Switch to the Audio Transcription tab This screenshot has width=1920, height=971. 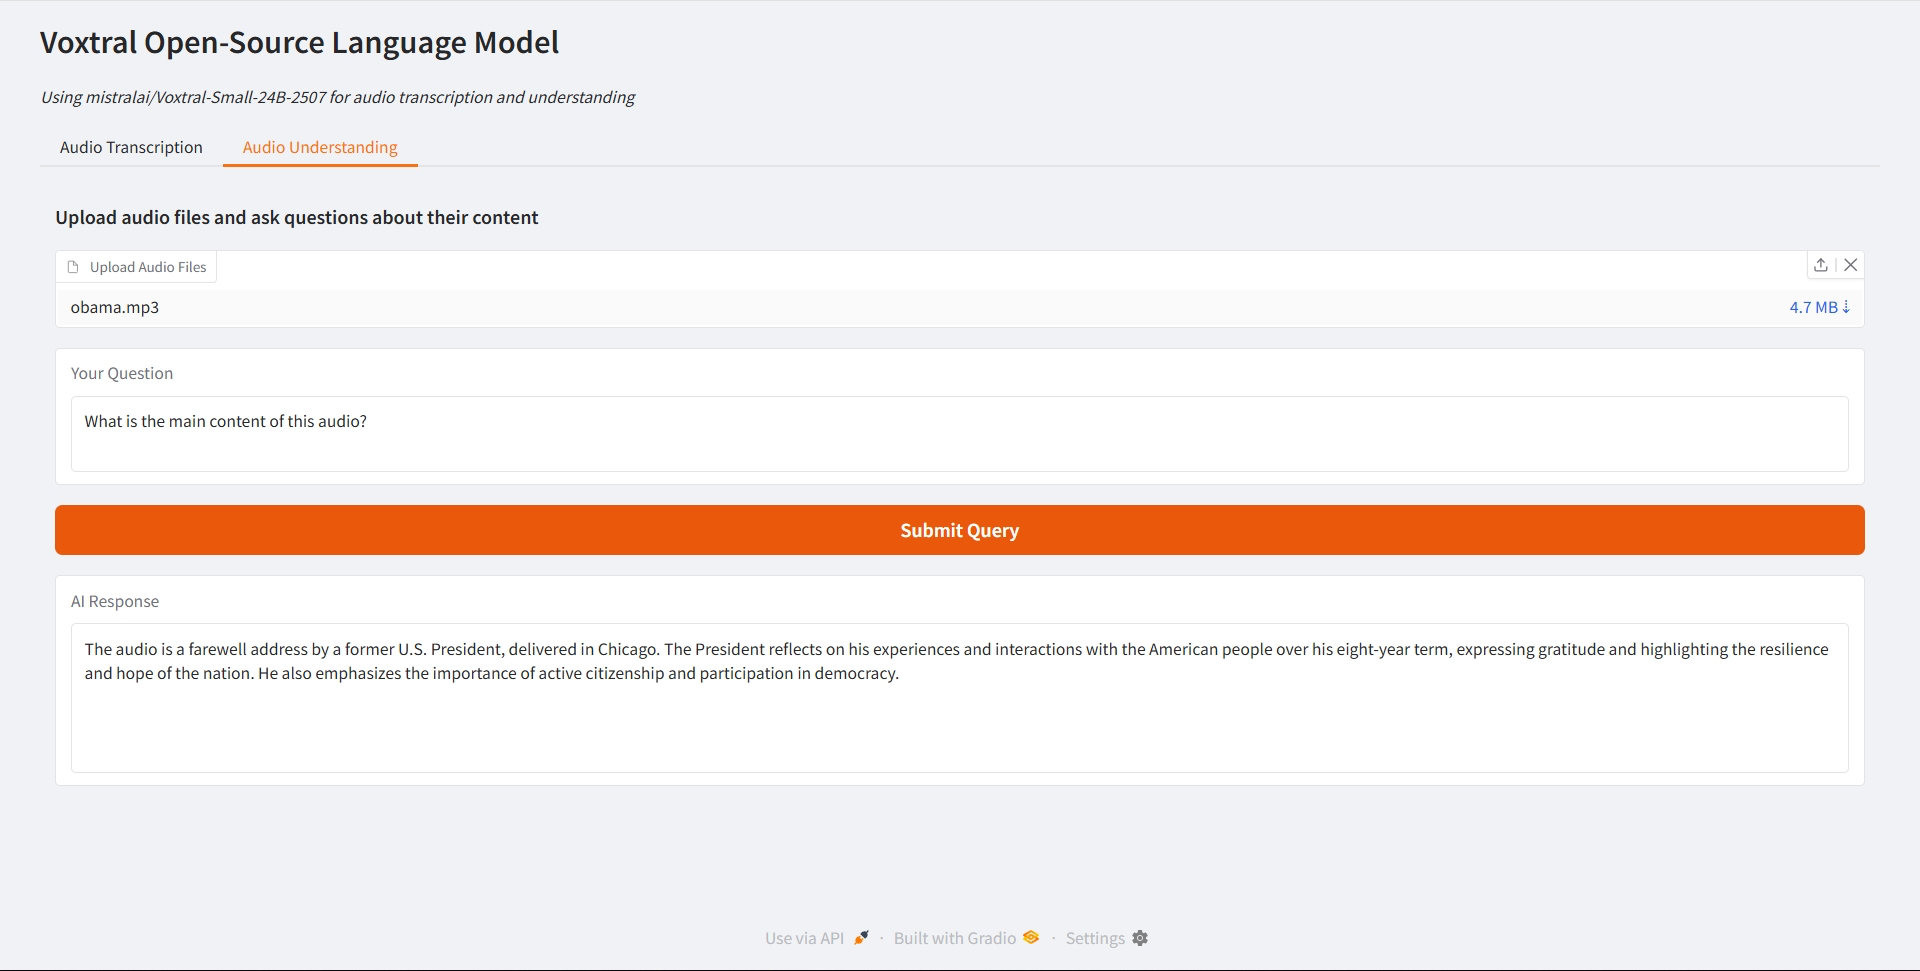point(131,147)
